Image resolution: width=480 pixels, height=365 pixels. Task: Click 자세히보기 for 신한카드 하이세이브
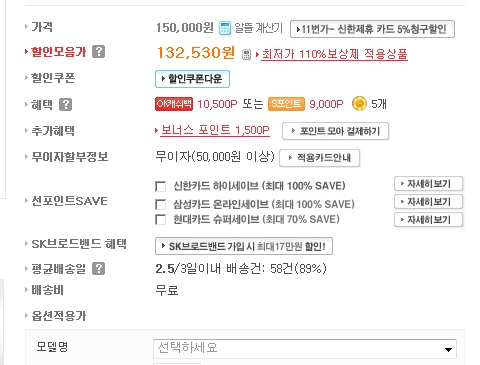point(428,184)
